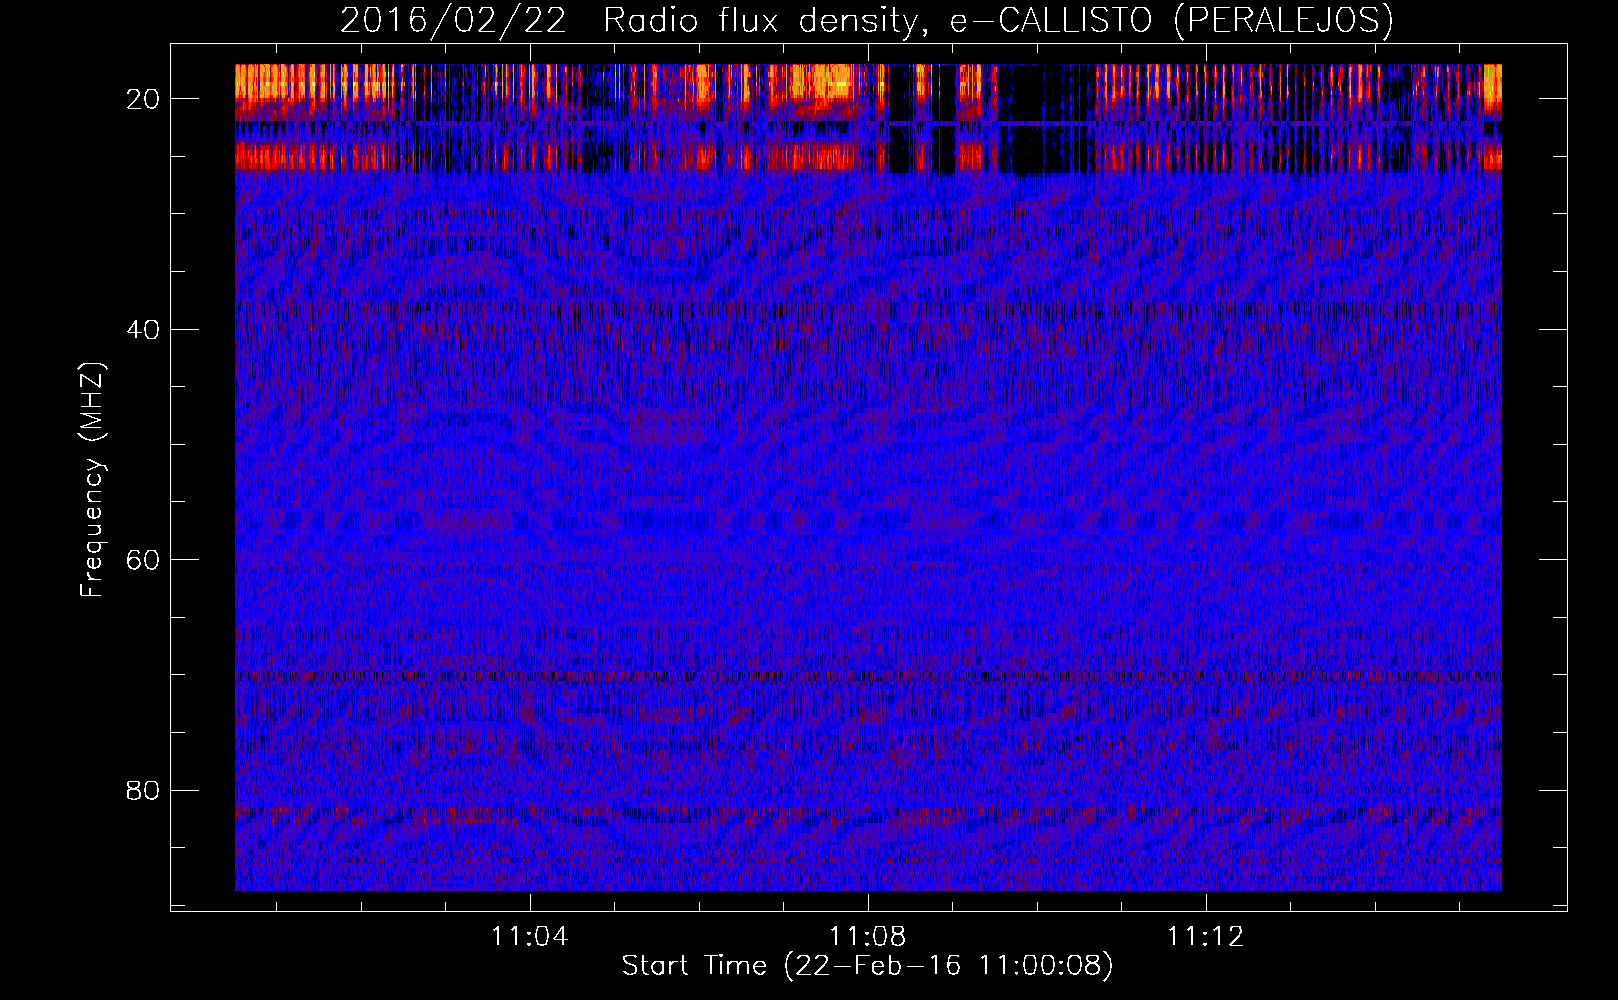Click the 11:04 time tick label

(529, 937)
